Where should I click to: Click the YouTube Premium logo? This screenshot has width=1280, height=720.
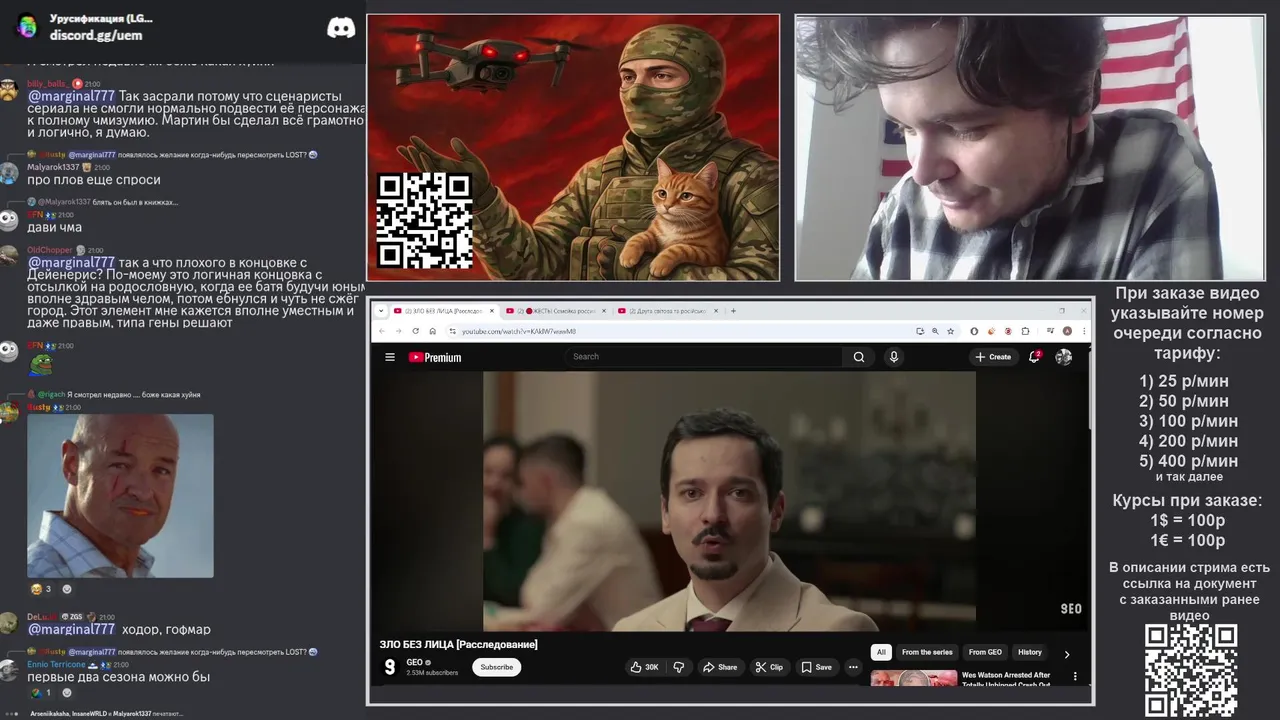click(x=435, y=357)
